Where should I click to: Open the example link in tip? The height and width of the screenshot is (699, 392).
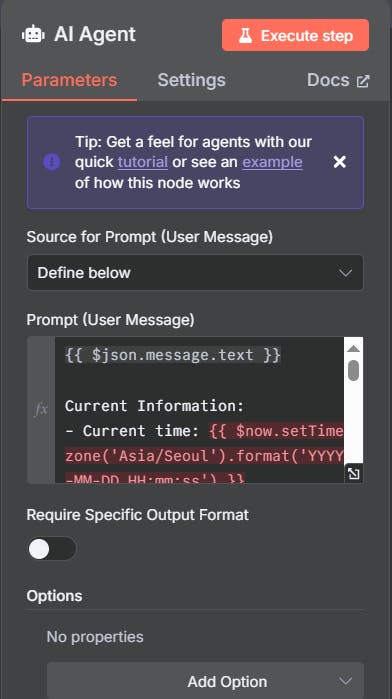[x=272, y=162]
